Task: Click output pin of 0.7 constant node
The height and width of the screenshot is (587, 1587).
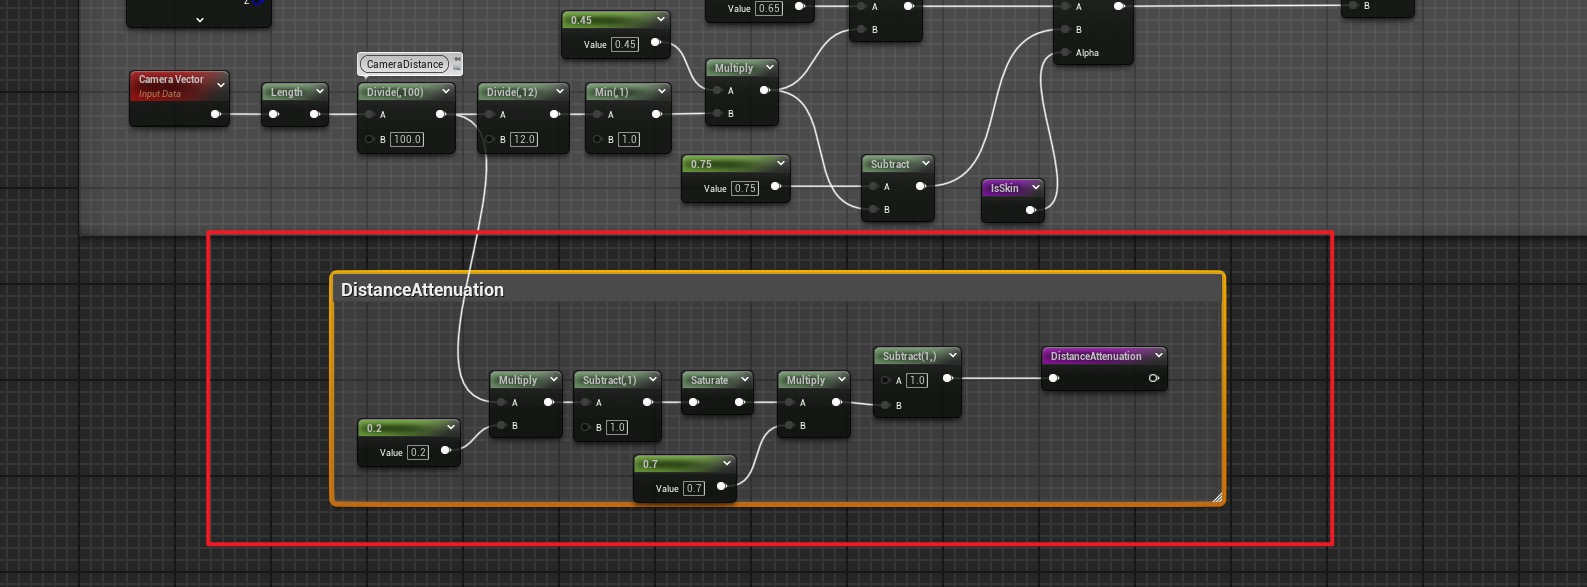Action: tap(722, 487)
